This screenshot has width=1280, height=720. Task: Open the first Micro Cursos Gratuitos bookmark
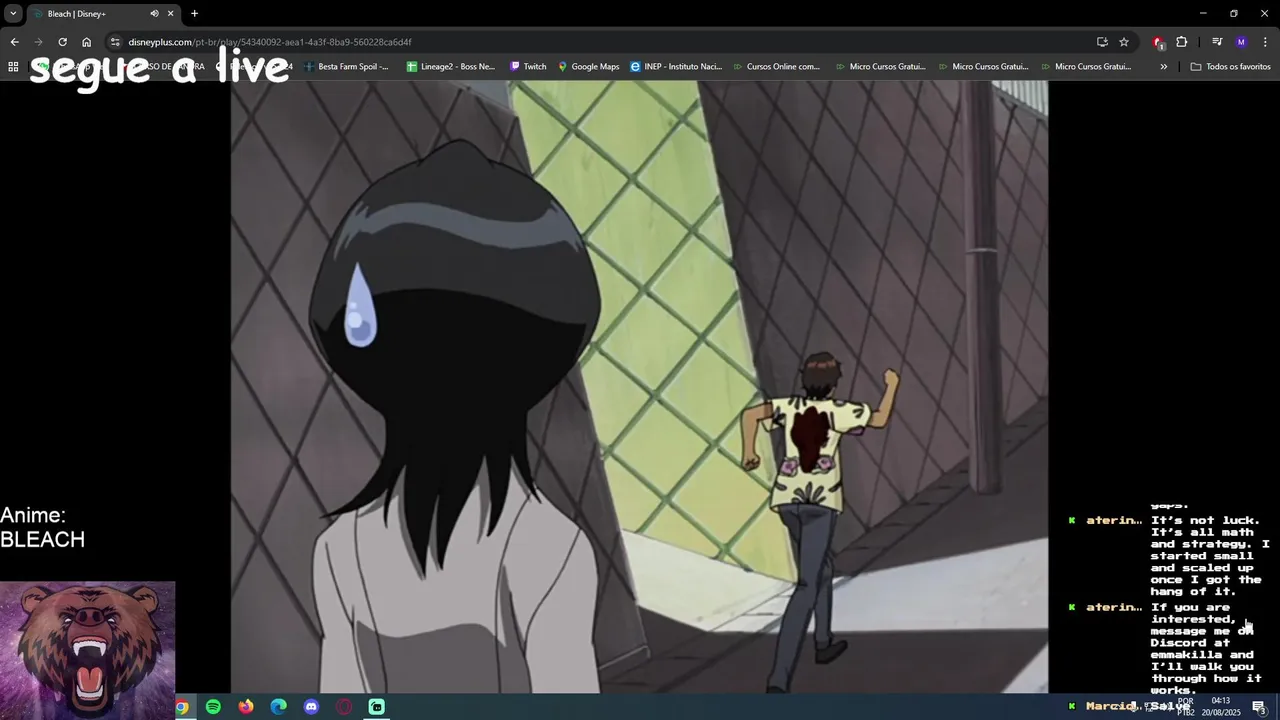coord(880,67)
